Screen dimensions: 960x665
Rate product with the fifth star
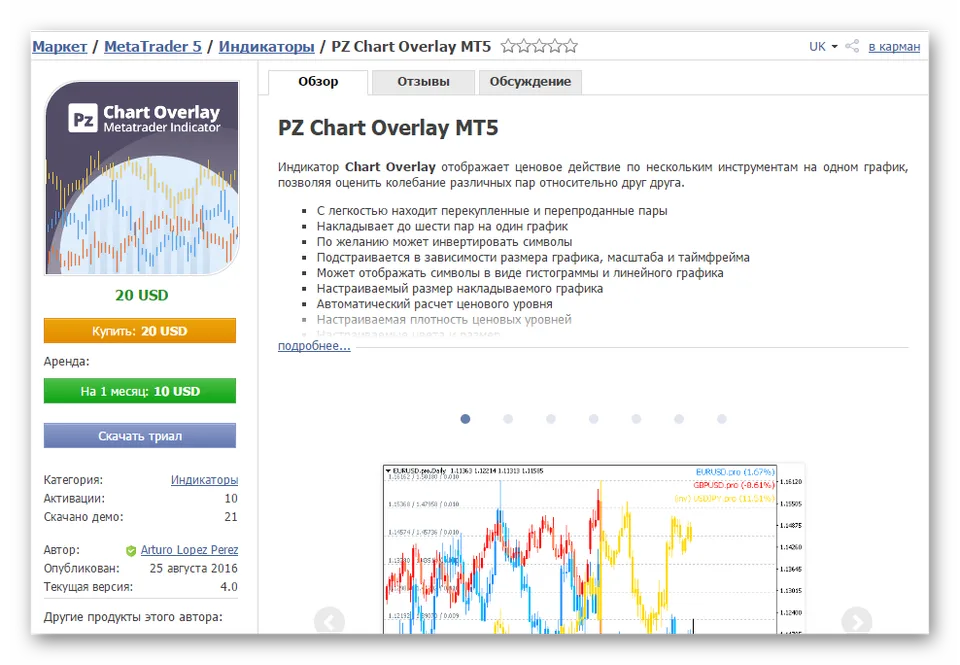570,46
